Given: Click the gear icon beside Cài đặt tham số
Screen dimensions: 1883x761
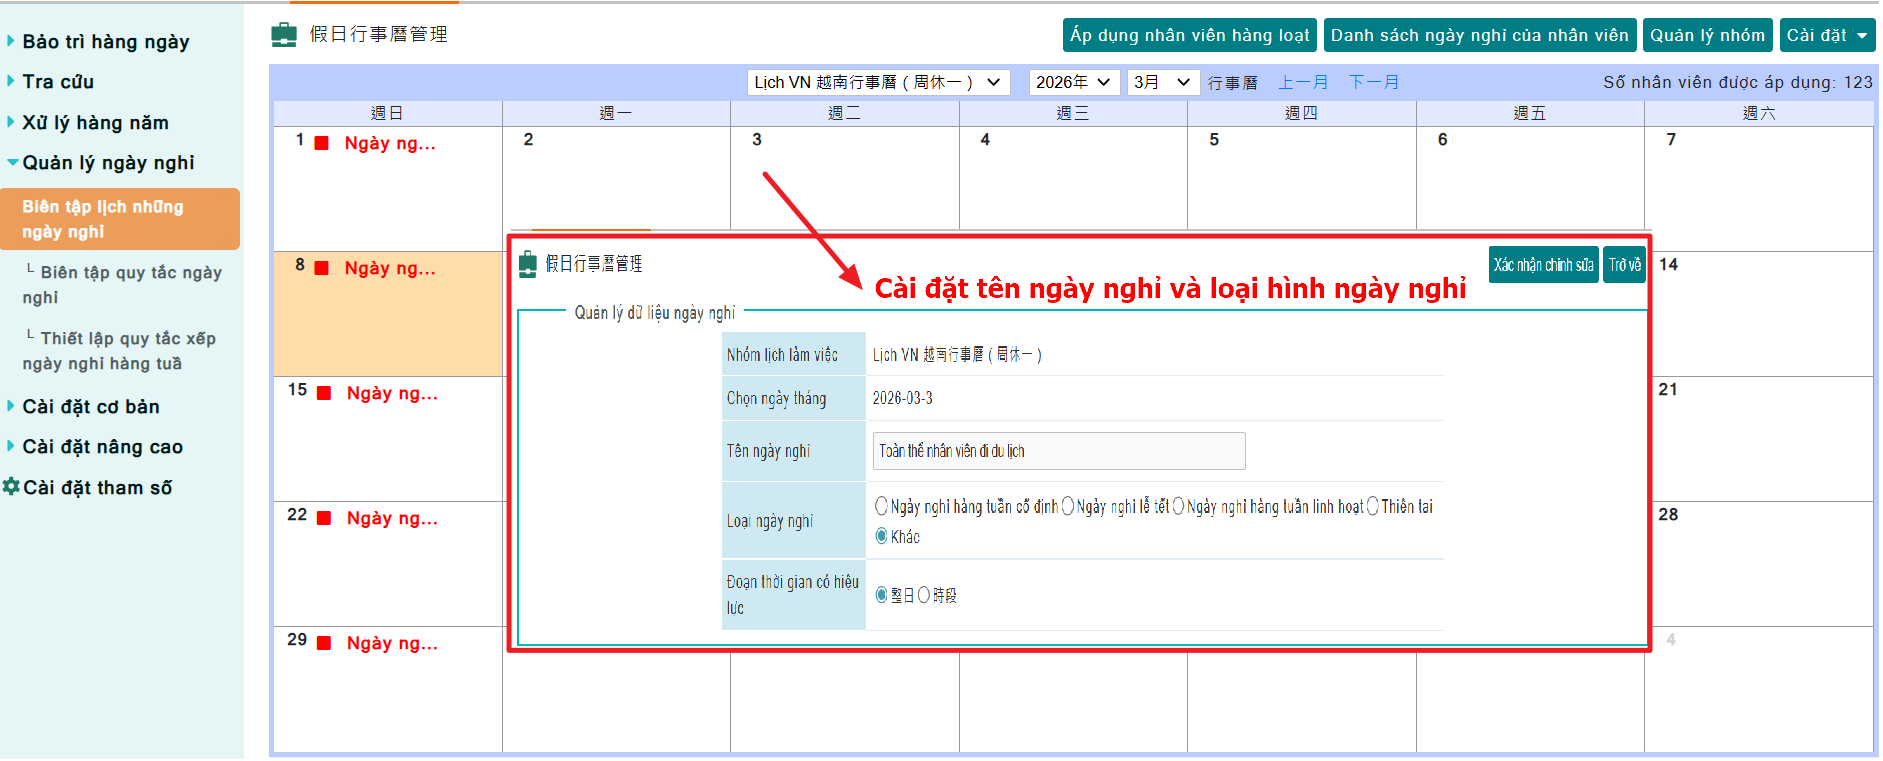Looking at the screenshot, I should [11, 487].
